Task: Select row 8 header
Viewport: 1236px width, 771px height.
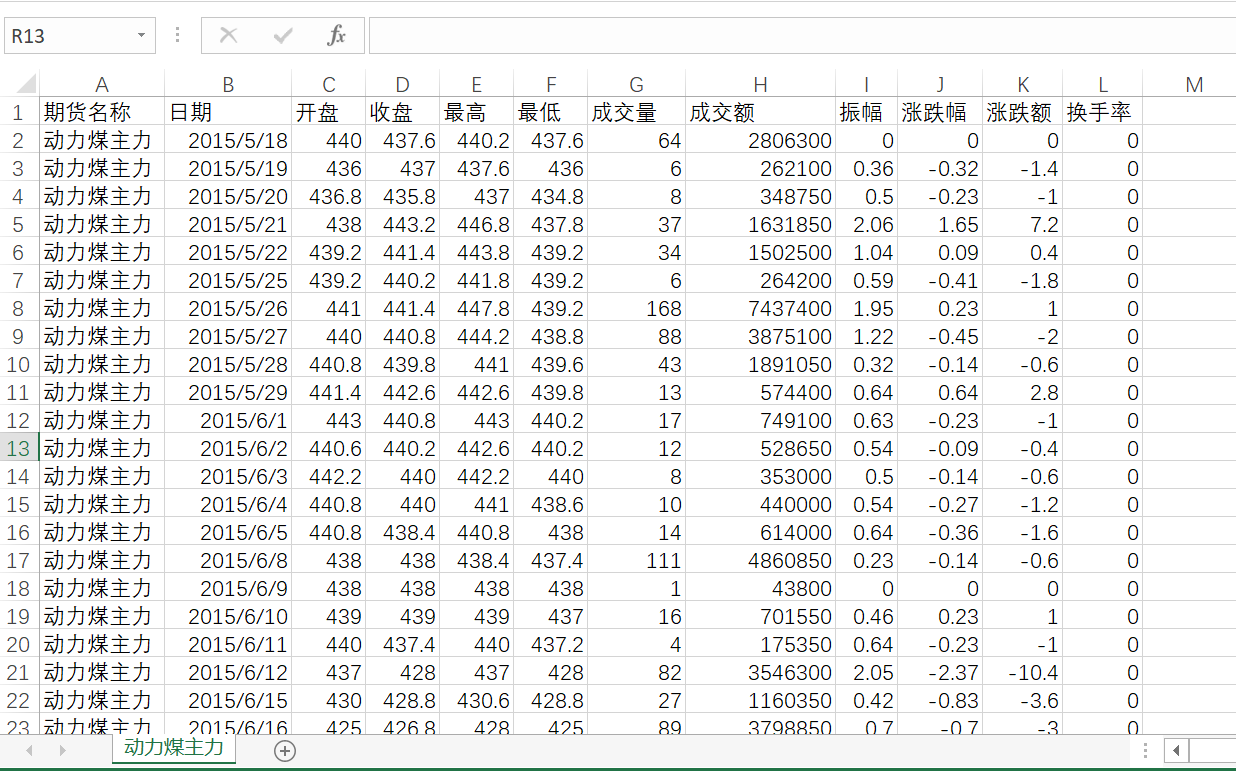Action: [19, 308]
